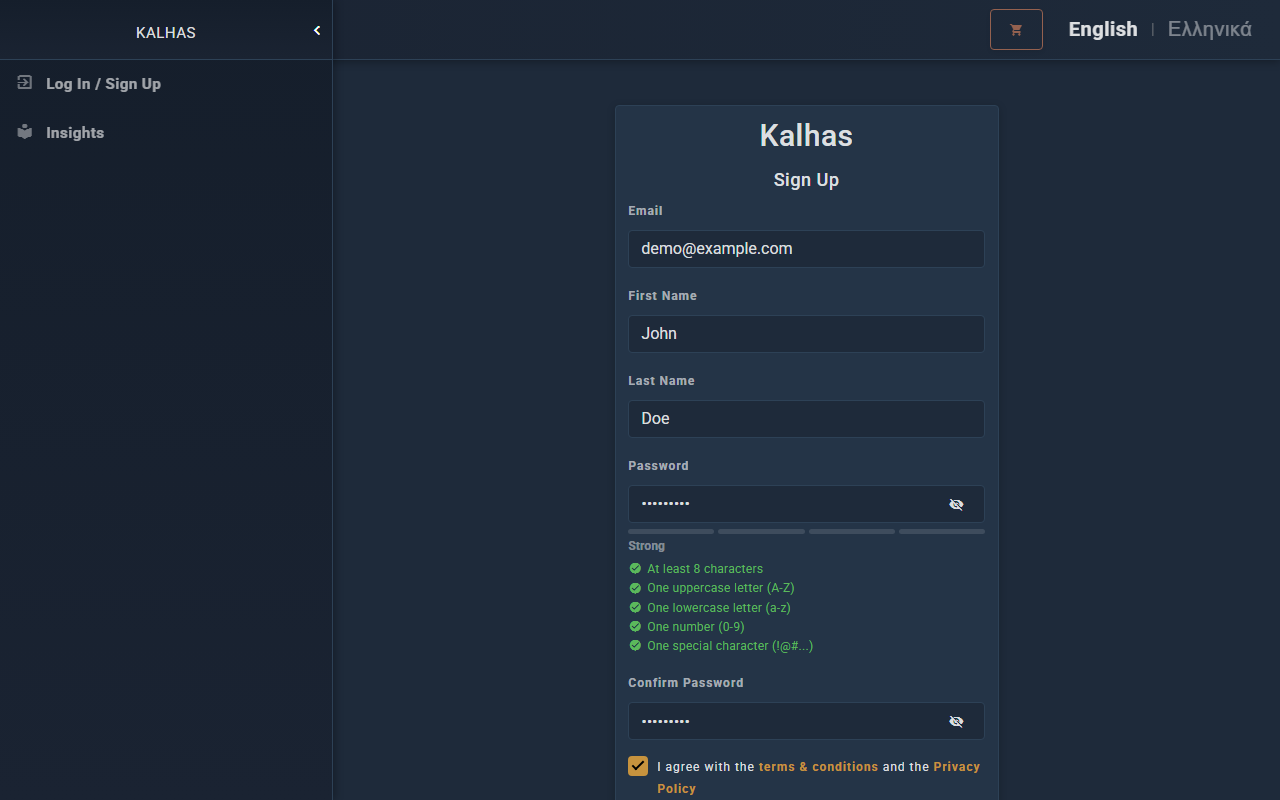Click check icon beside 'One uppercase letter'

pos(635,588)
